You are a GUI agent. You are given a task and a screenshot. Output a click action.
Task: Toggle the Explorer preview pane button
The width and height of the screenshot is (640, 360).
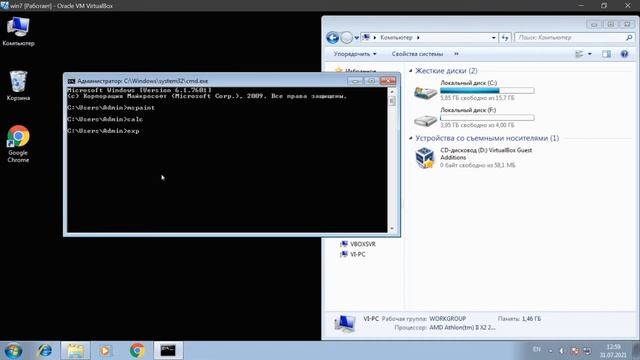pos(607,54)
